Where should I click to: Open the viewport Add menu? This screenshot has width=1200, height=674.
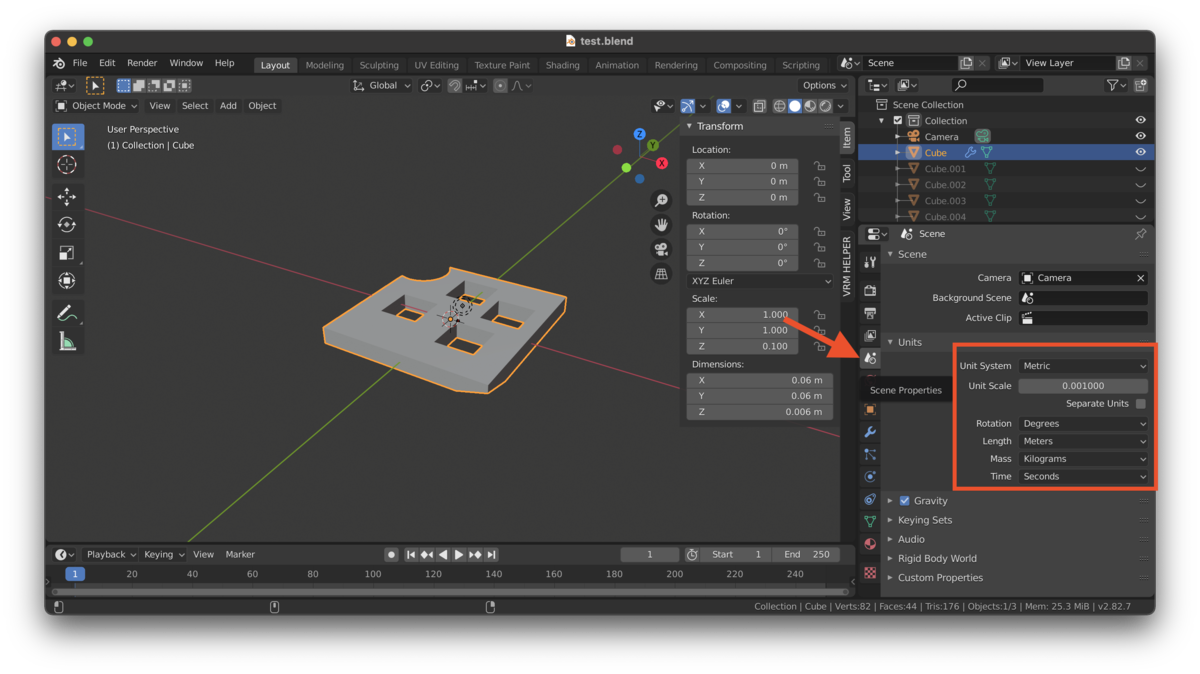(x=228, y=106)
